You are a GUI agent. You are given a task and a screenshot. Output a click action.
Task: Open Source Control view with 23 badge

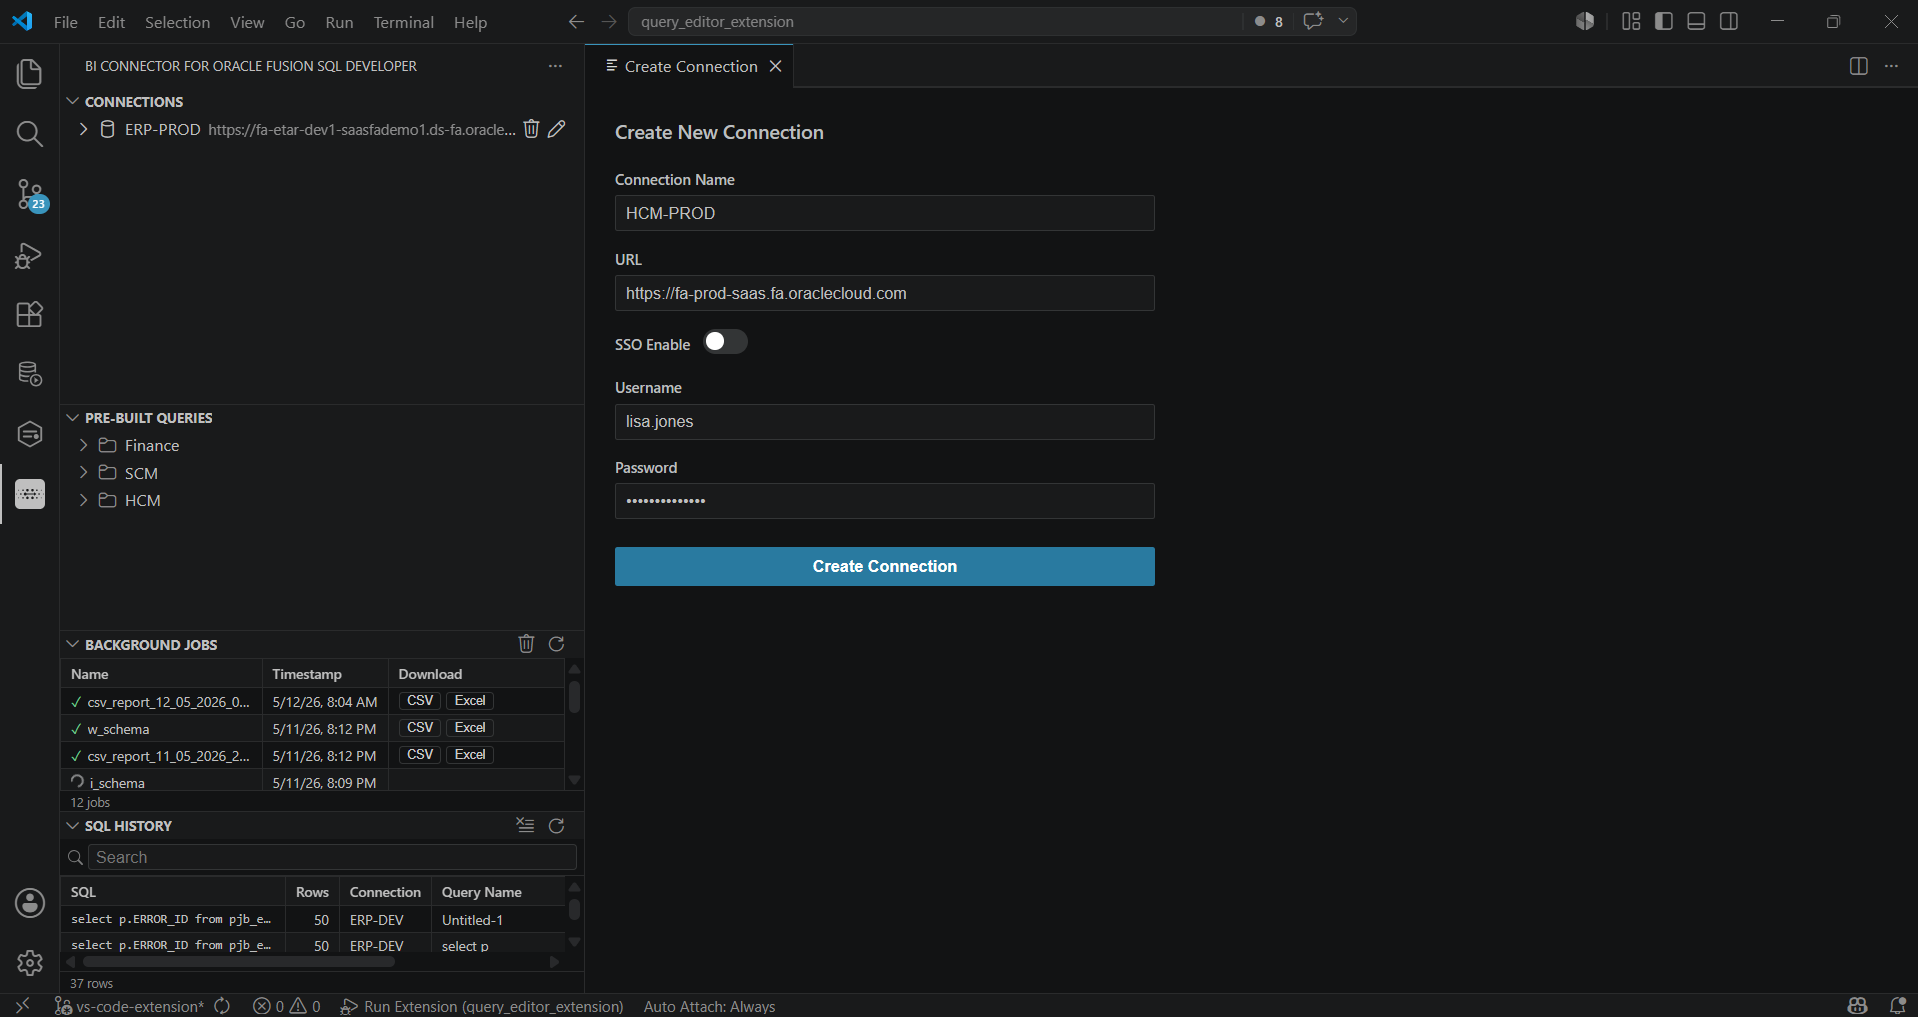click(x=30, y=195)
